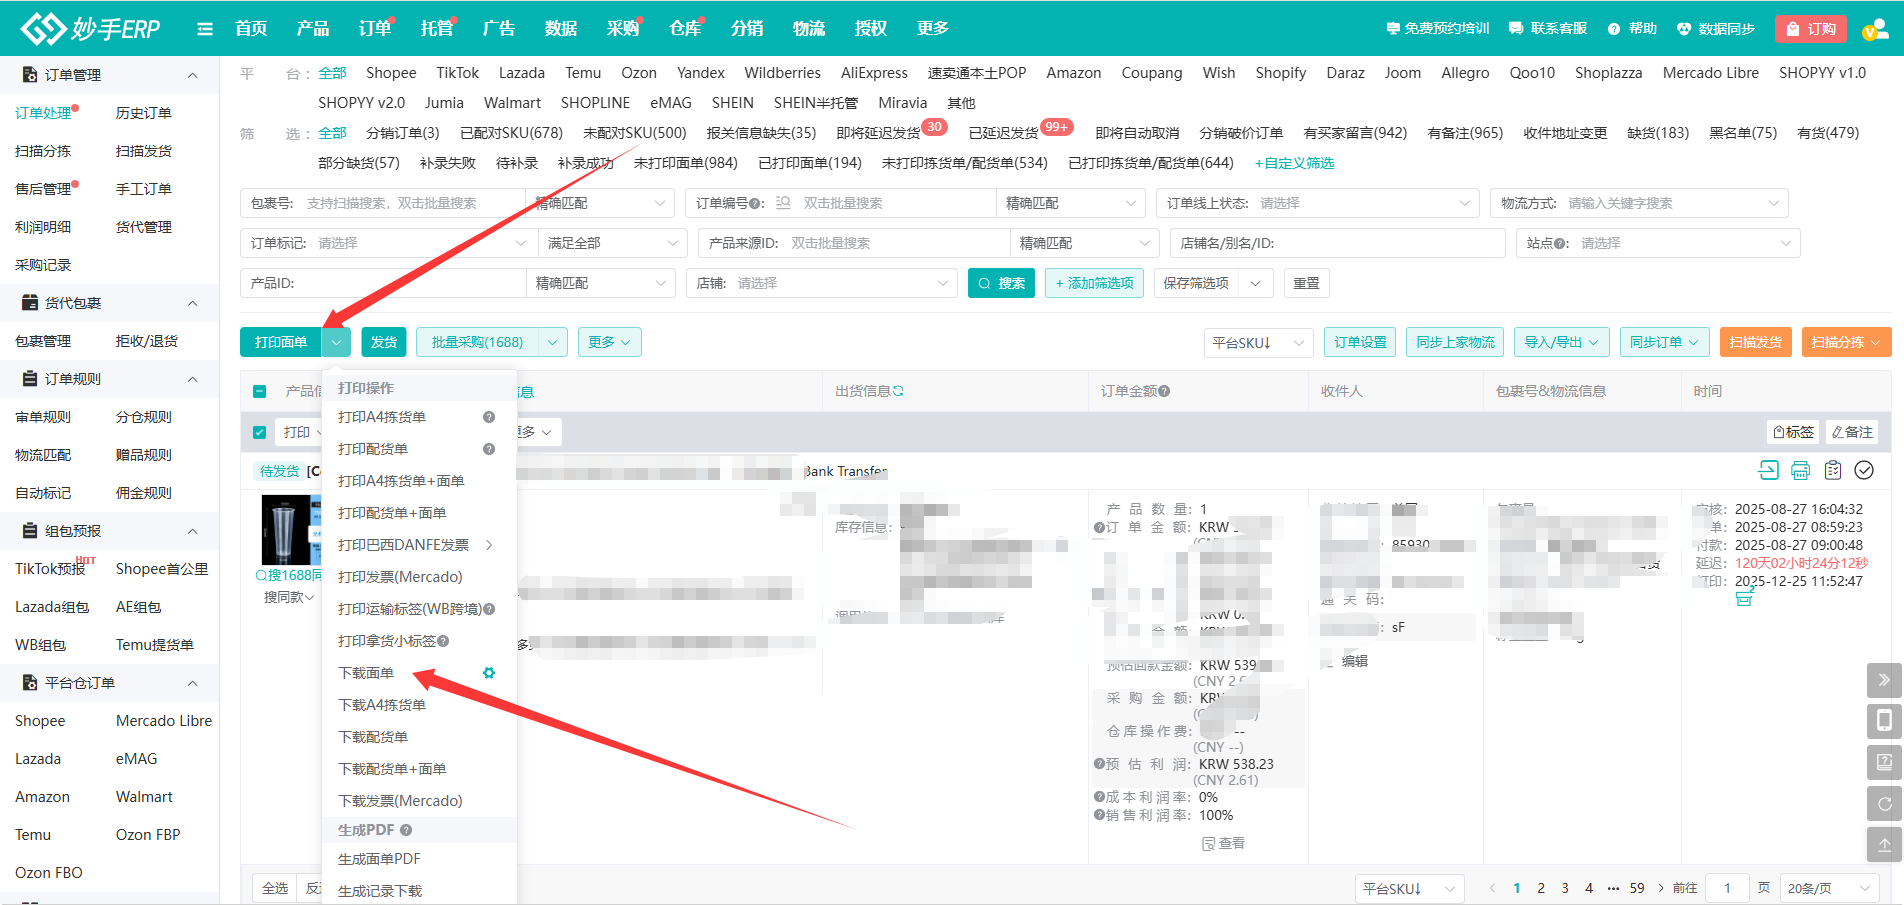Refresh 出货信息 column header icon
1904x905 pixels.
click(x=898, y=391)
